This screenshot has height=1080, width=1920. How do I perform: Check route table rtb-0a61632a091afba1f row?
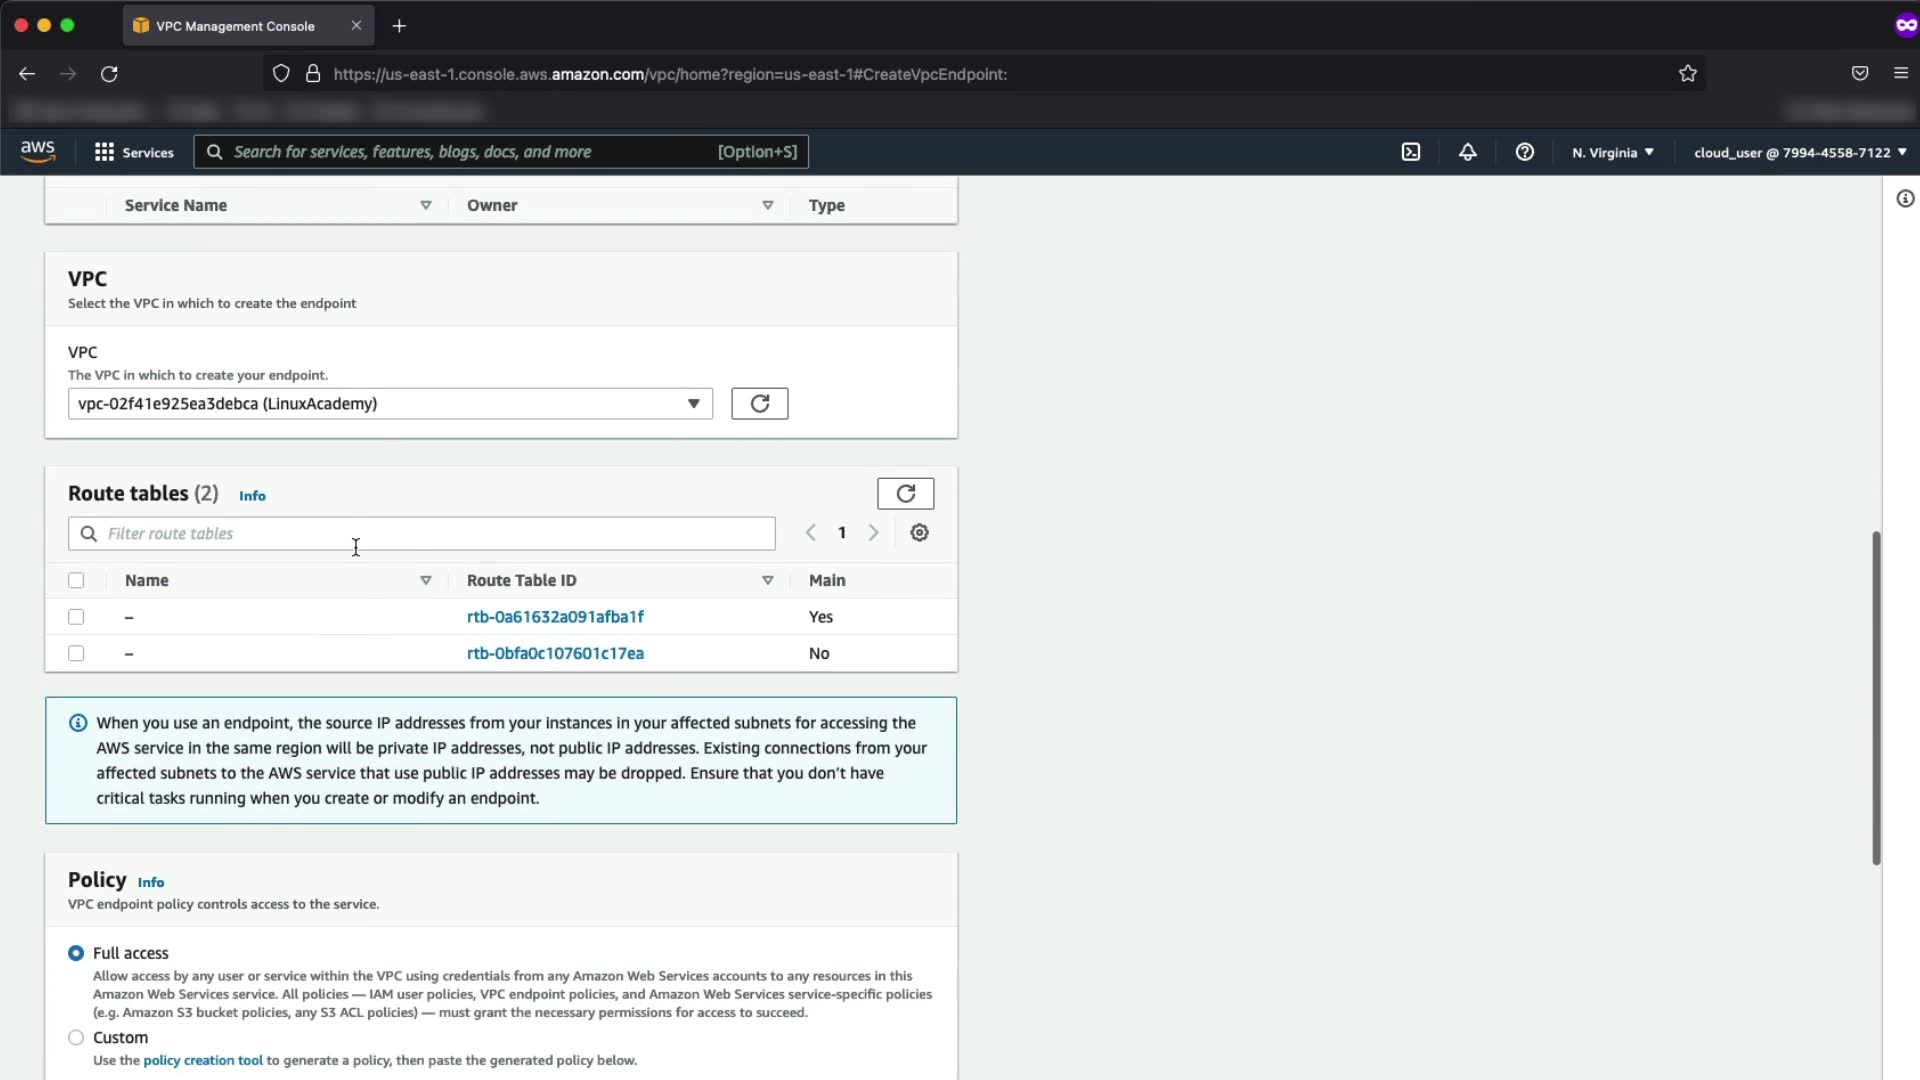(x=76, y=617)
